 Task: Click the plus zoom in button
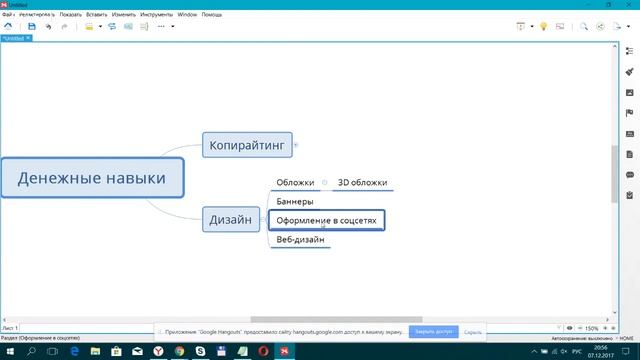605,328
